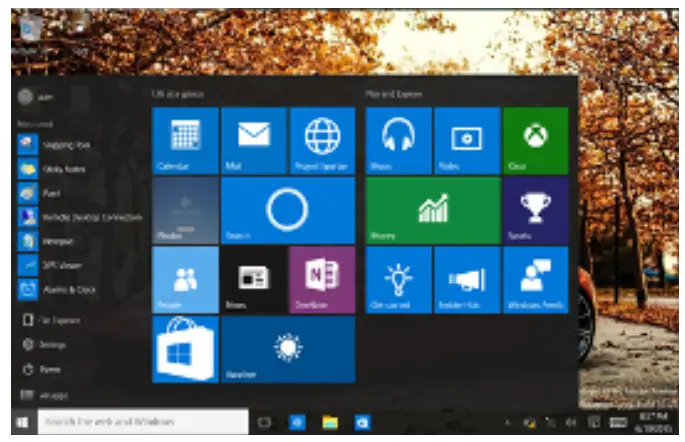
Task: Open the volume speaker icon
Action: [571, 422]
